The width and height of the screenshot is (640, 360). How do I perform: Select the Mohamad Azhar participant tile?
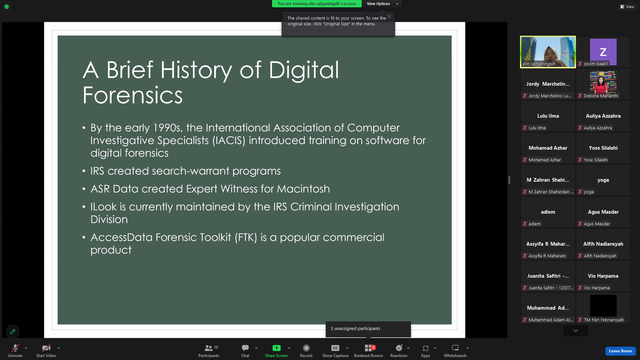[x=548, y=148]
